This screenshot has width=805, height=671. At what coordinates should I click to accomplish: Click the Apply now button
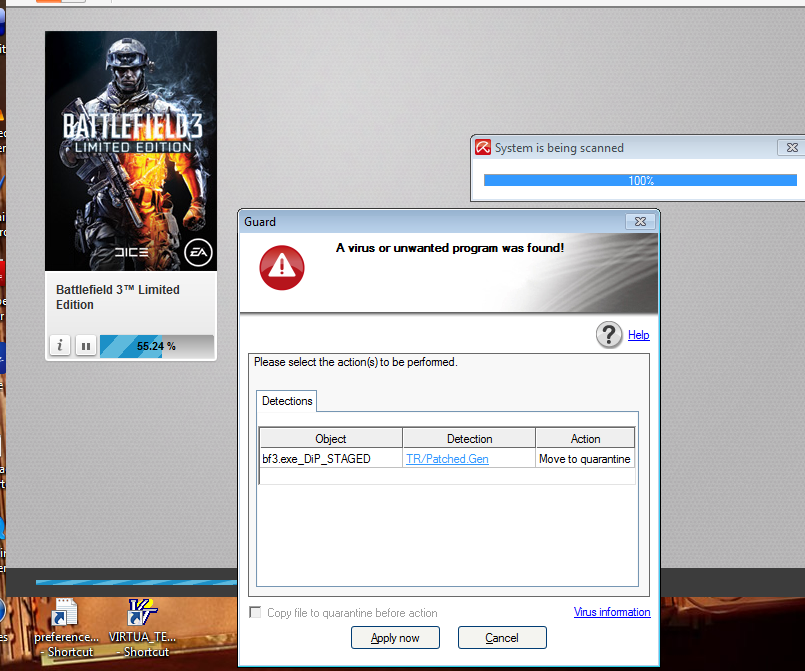pos(395,638)
